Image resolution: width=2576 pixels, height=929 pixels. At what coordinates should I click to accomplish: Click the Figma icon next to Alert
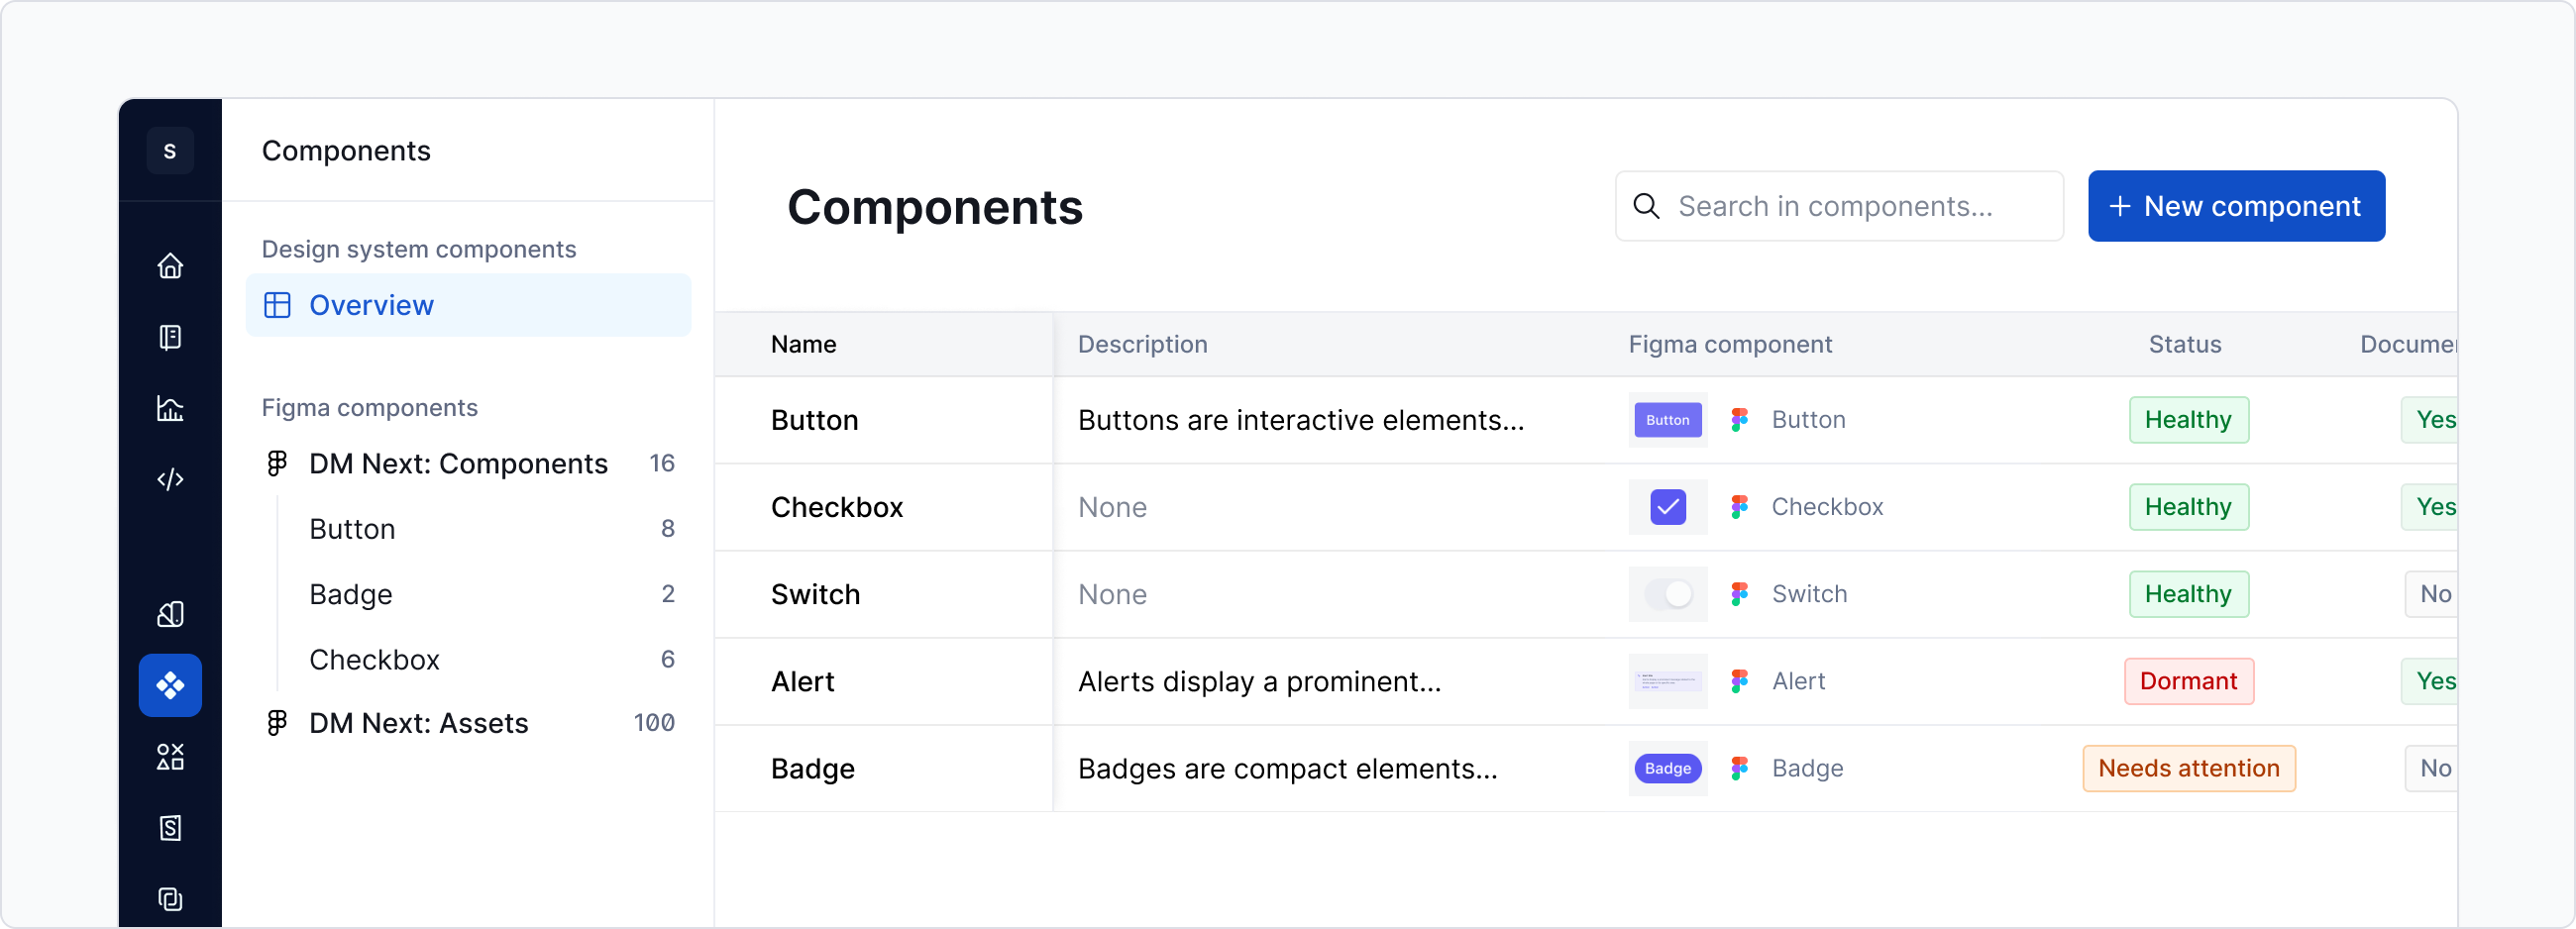pos(1740,681)
